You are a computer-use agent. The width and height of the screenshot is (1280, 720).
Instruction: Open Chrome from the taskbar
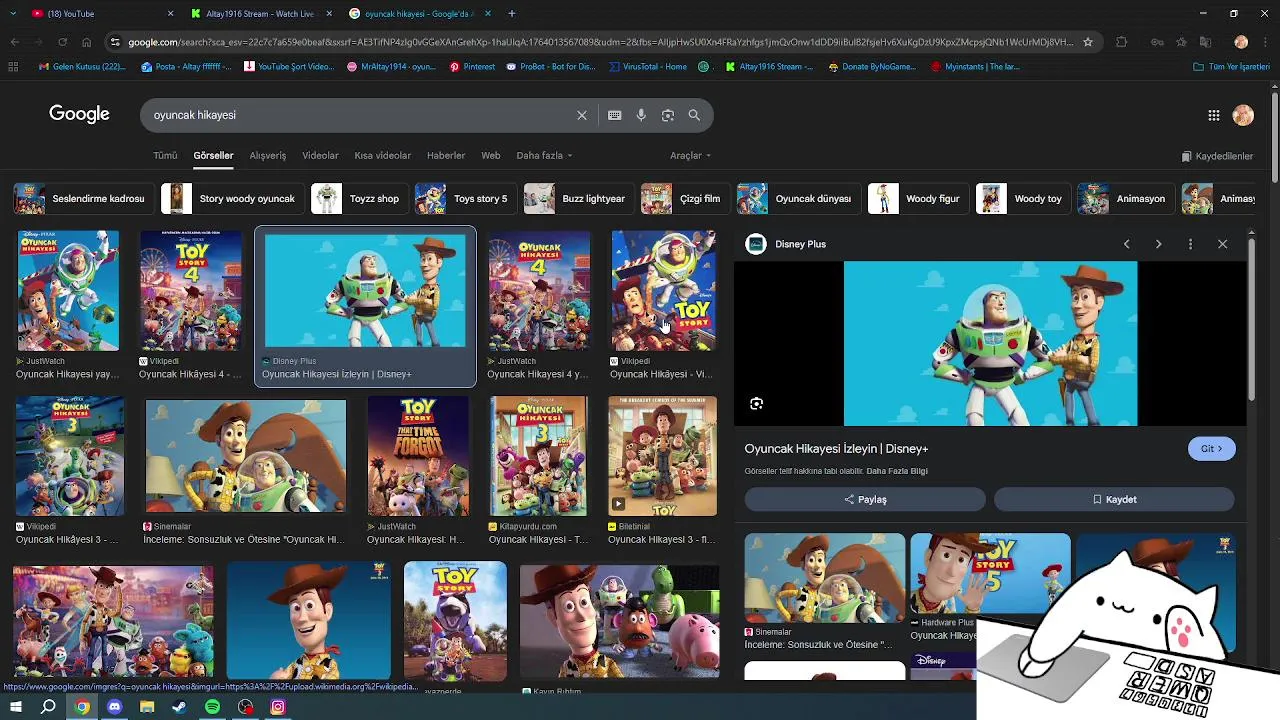click(x=82, y=707)
